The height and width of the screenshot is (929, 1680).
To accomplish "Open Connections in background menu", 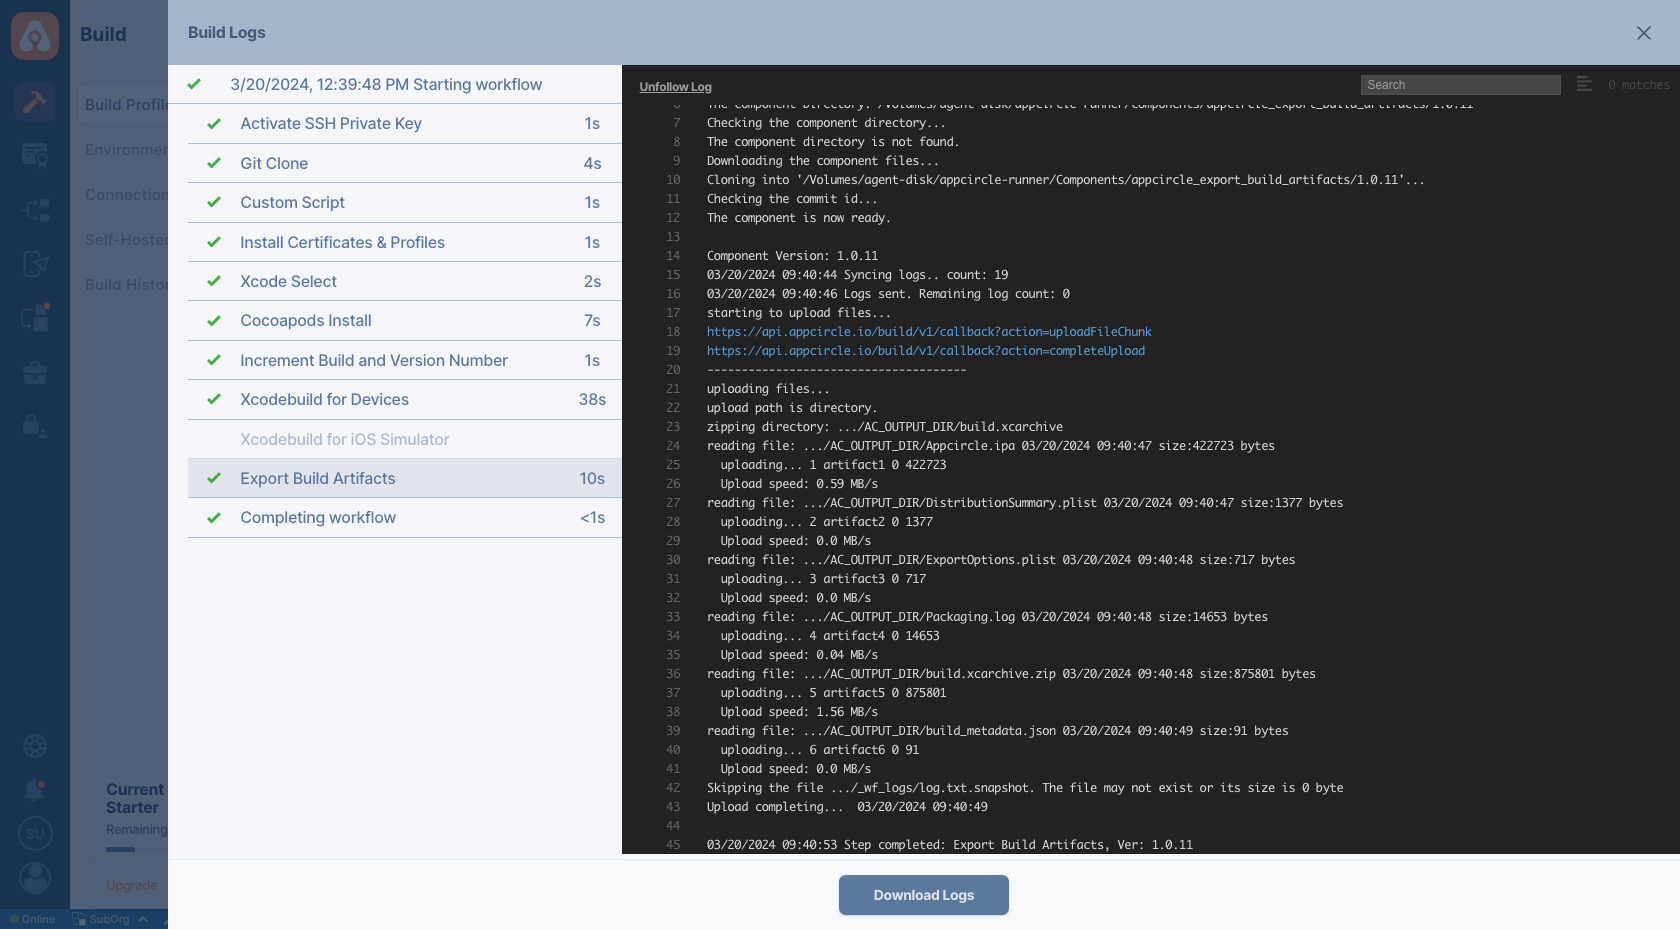I will [x=126, y=195].
